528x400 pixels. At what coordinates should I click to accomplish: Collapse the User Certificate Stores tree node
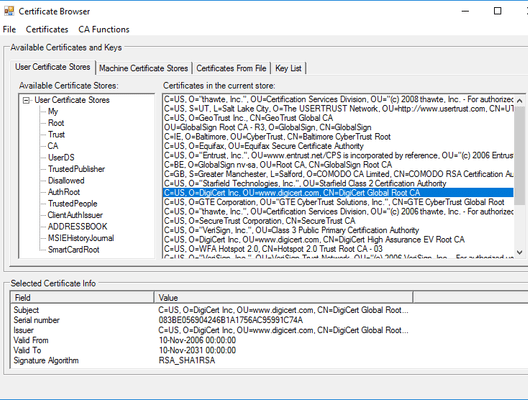point(26,100)
